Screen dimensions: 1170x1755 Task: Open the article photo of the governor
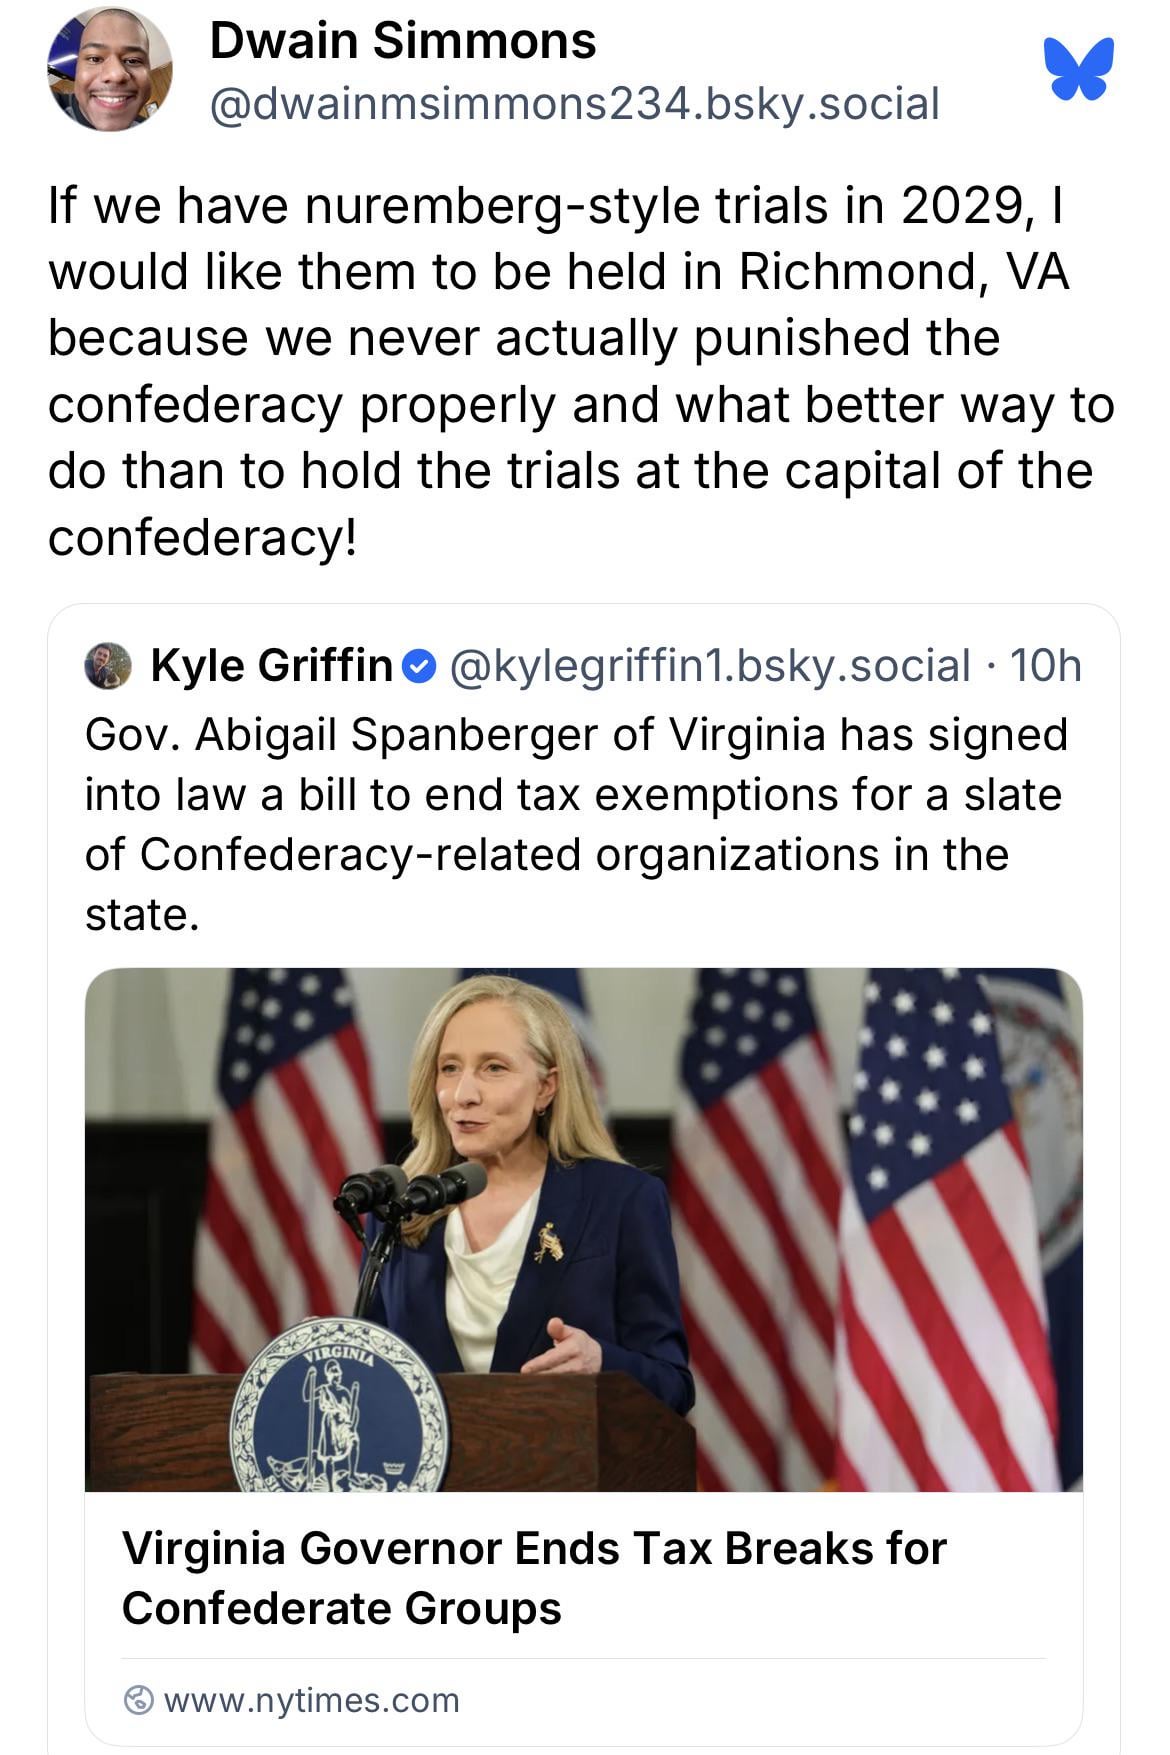click(x=583, y=1229)
